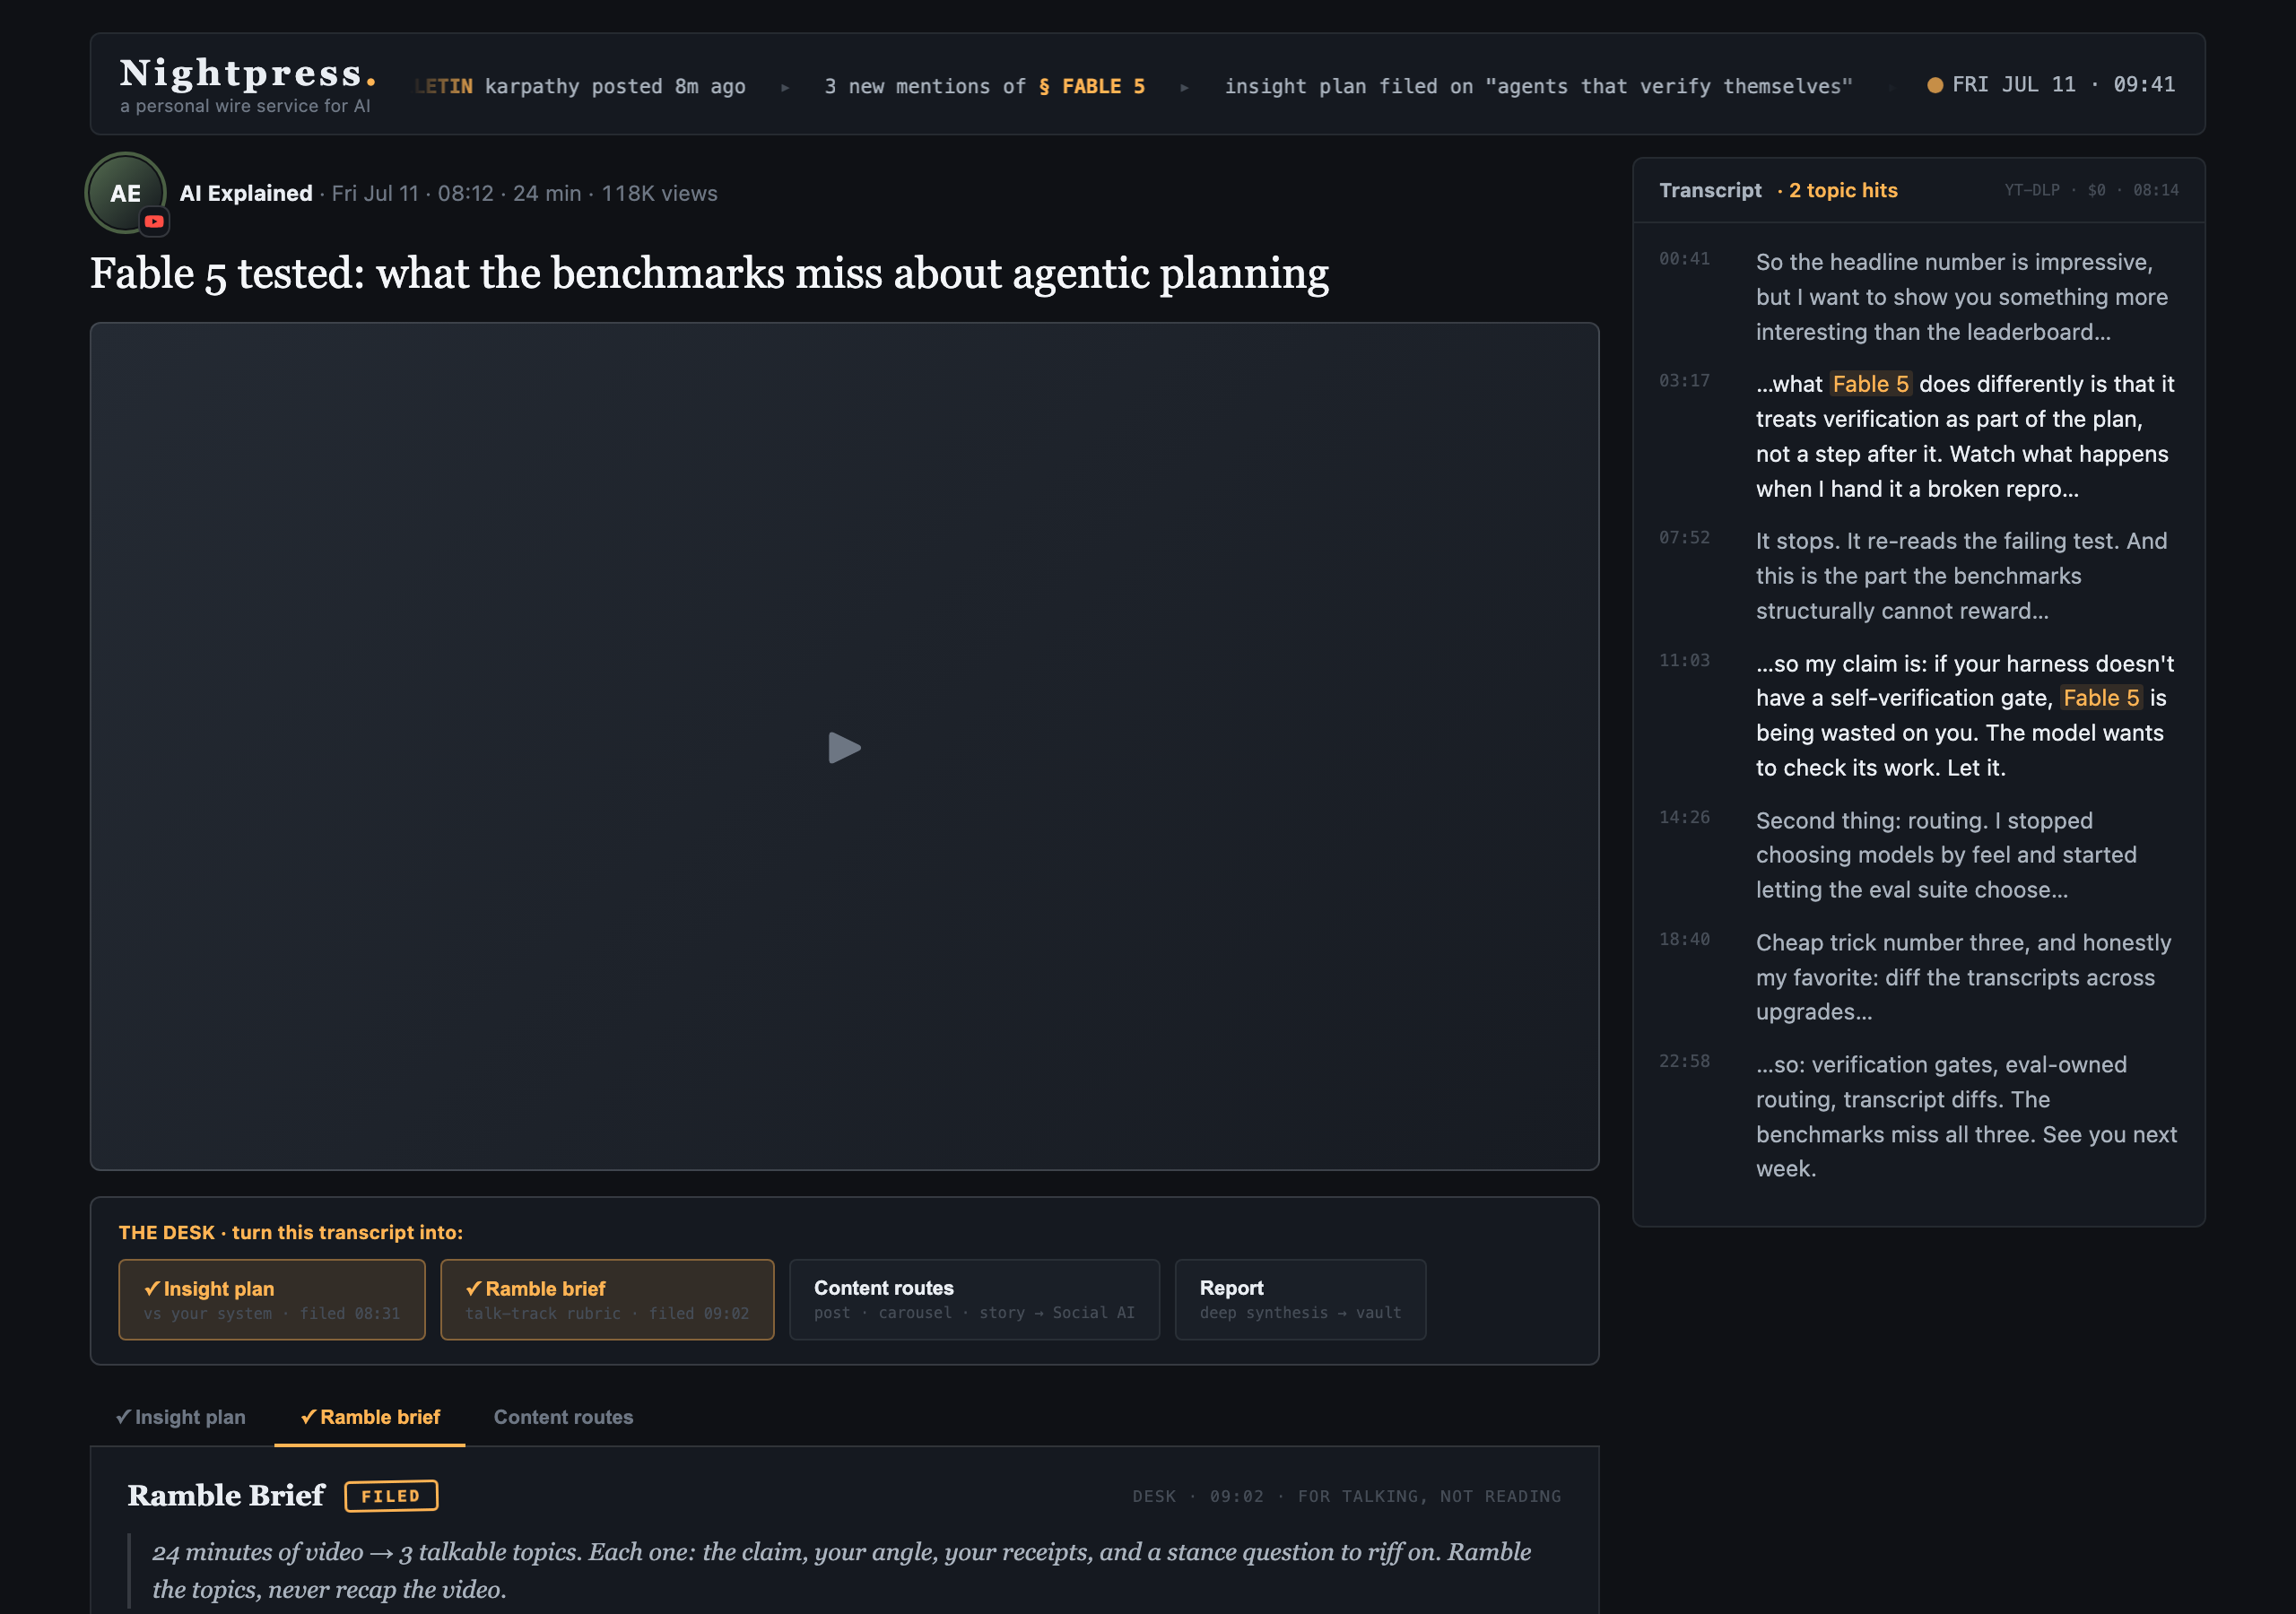This screenshot has width=2296, height=1614.
Task: Select the 'Cheap trick number three' transcript line
Action: 1966,977
